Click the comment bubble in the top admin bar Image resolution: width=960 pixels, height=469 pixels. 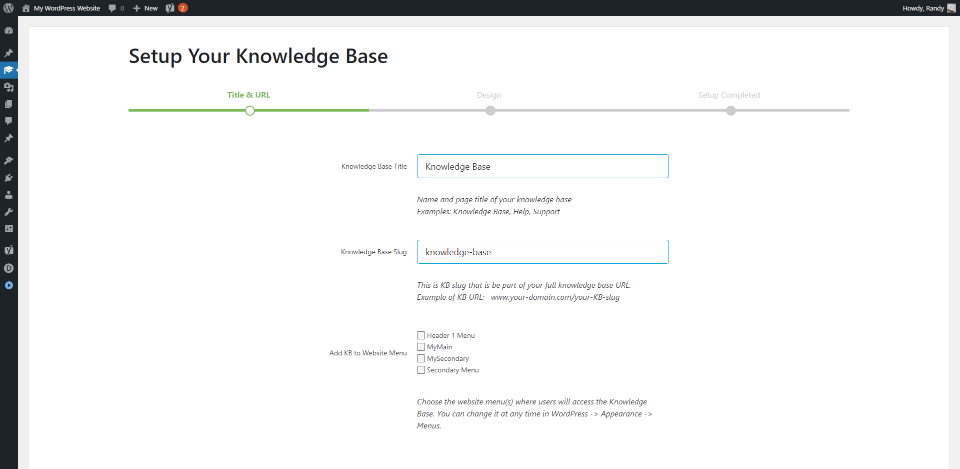tap(113, 7)
